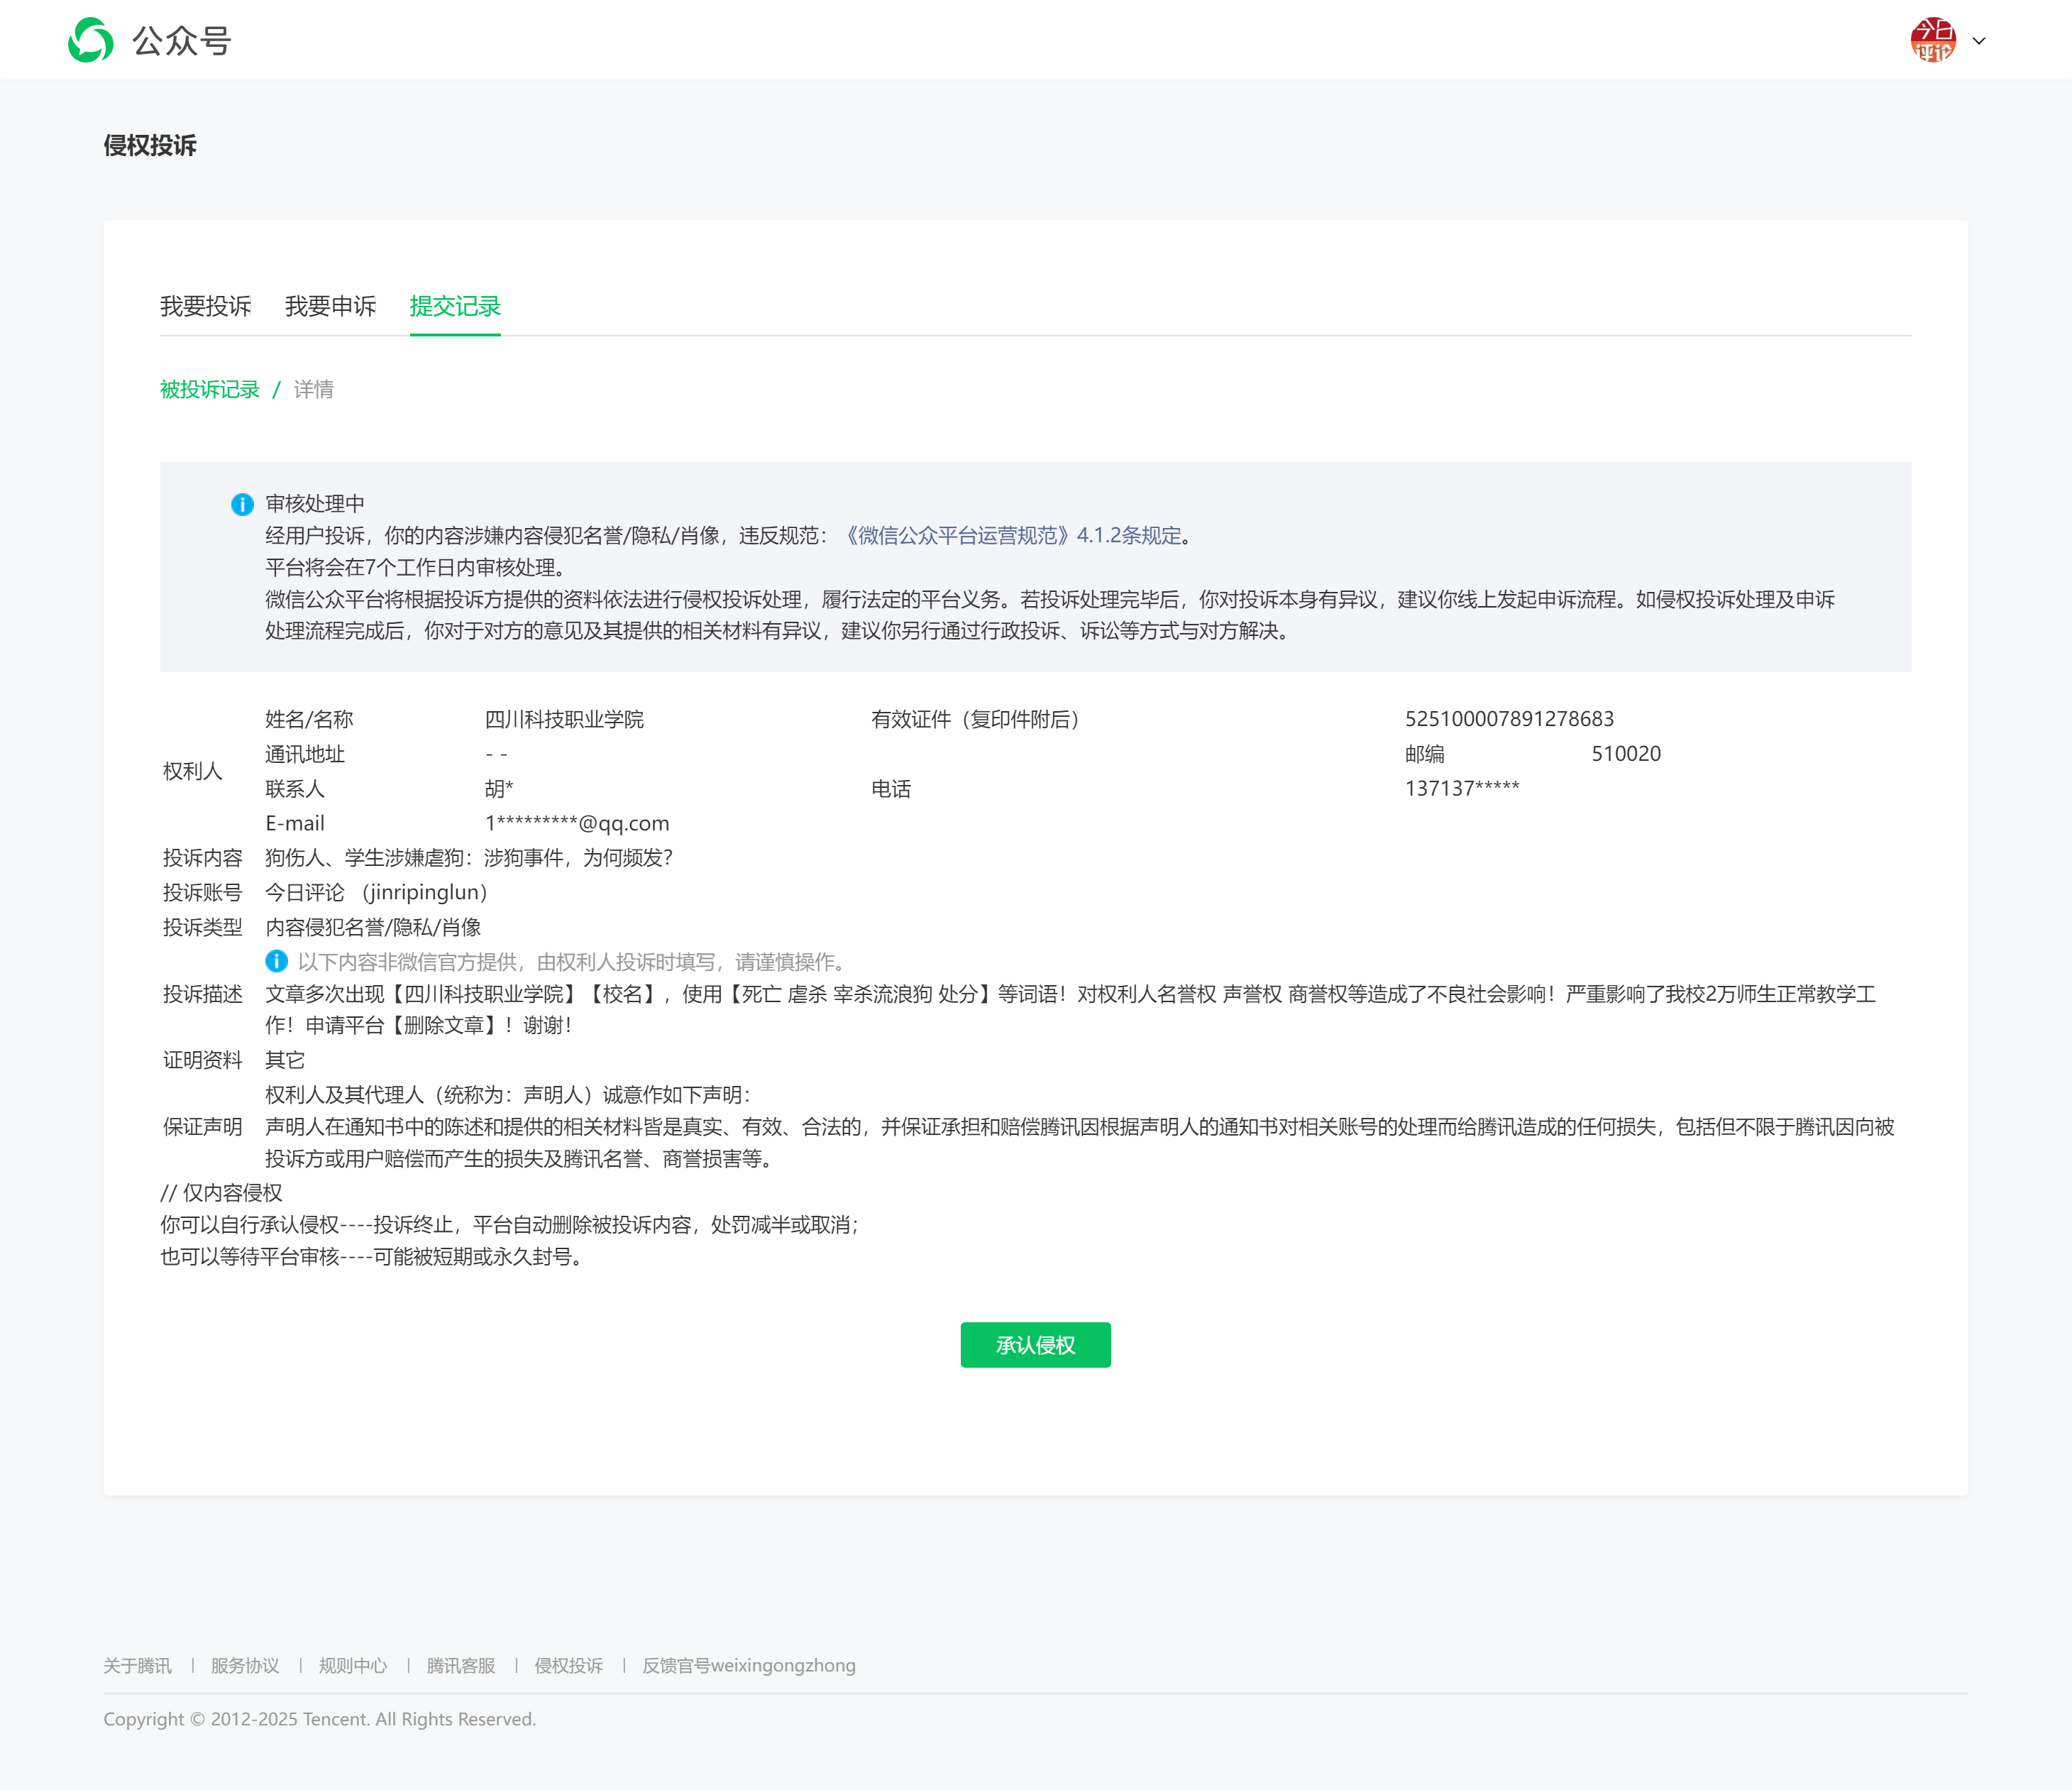Click the 详情 breadcrumb item
Screen dimensions: 2072x1790
click(313, 389)
